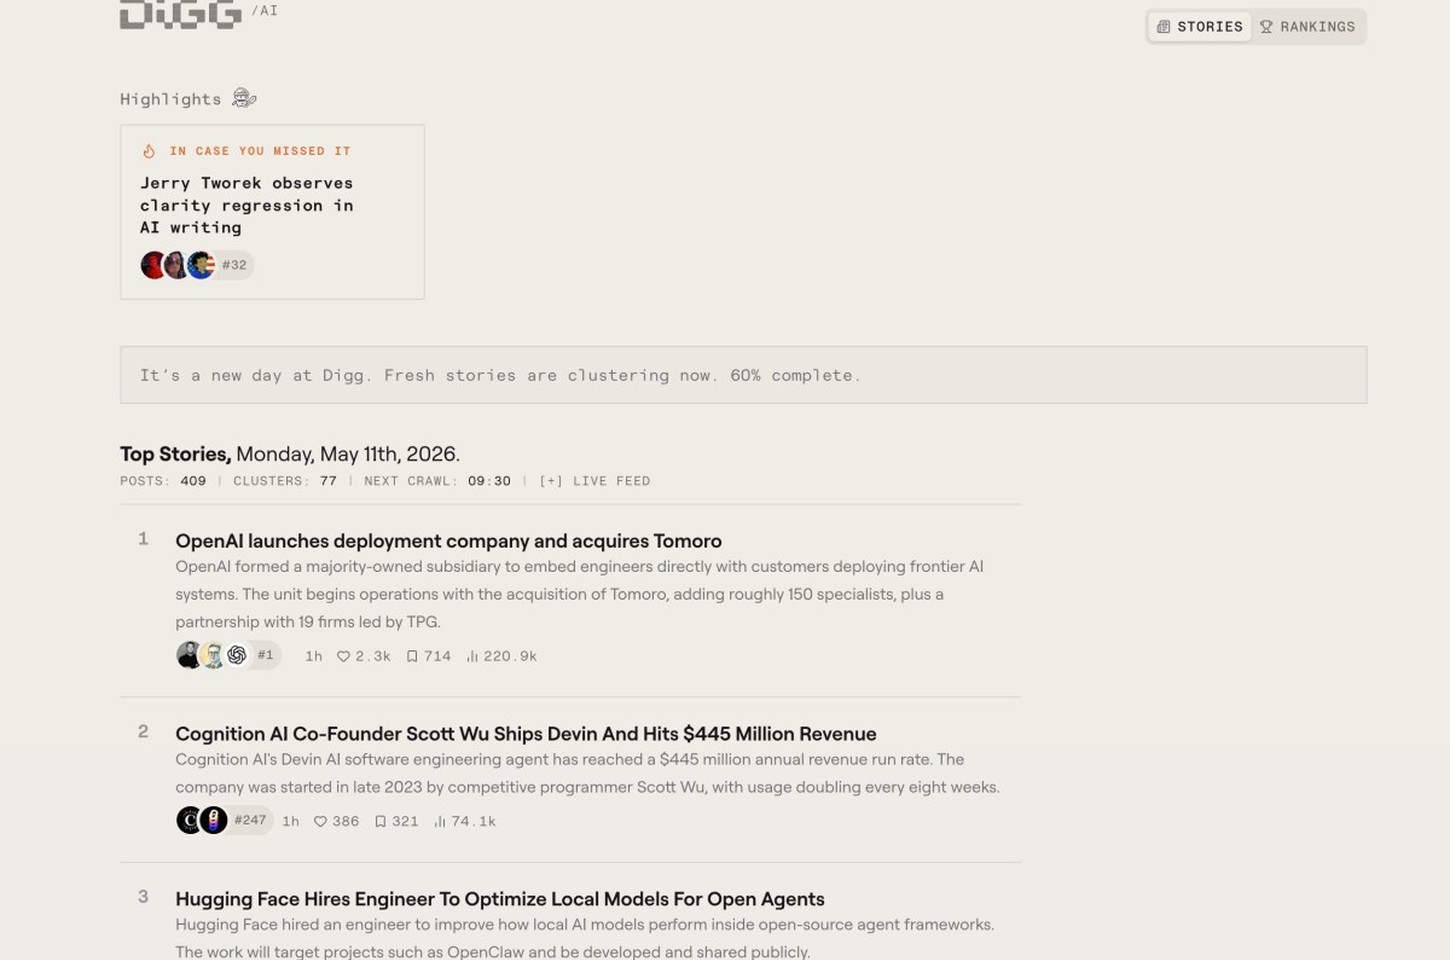
Task: Click the 2.3k likes count on OpenAI story
Action: 373,656
